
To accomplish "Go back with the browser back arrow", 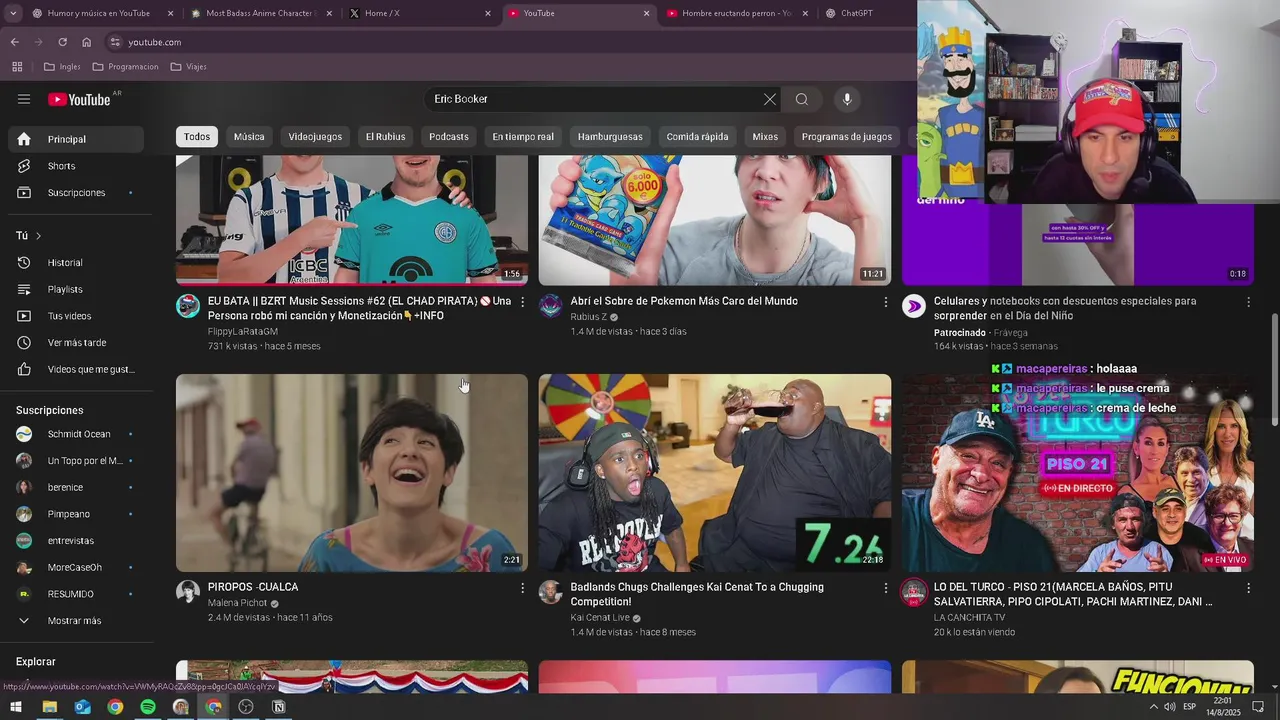I will pos(15,42).
